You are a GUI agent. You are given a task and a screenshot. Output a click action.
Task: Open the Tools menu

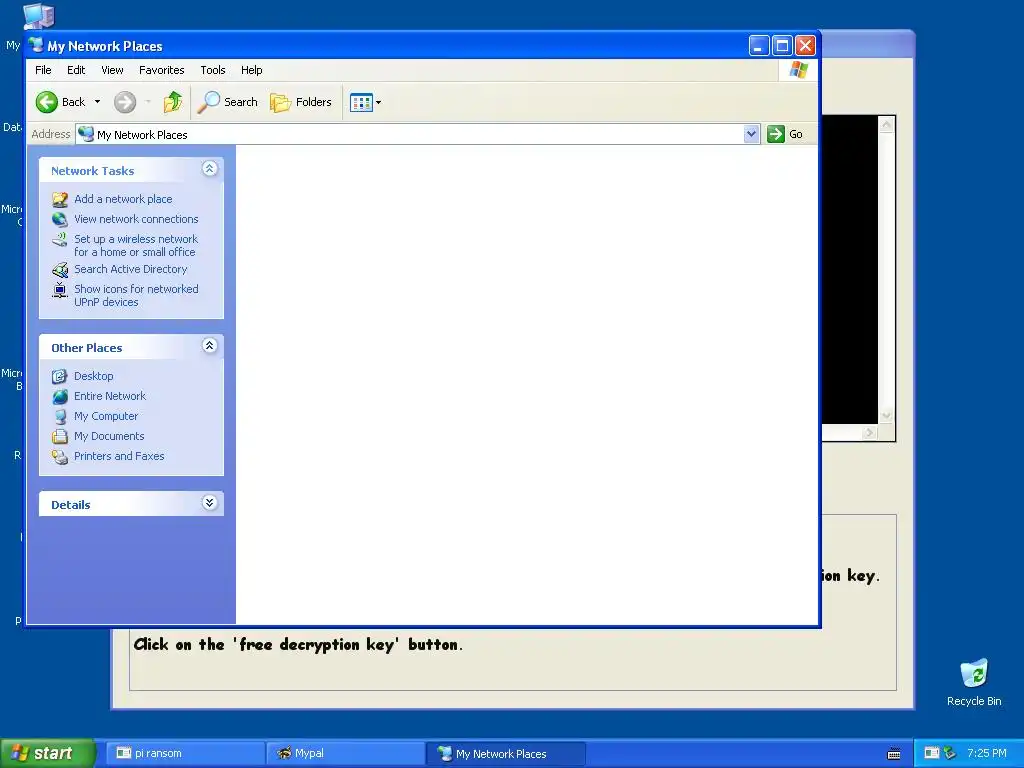coord(213,70)
